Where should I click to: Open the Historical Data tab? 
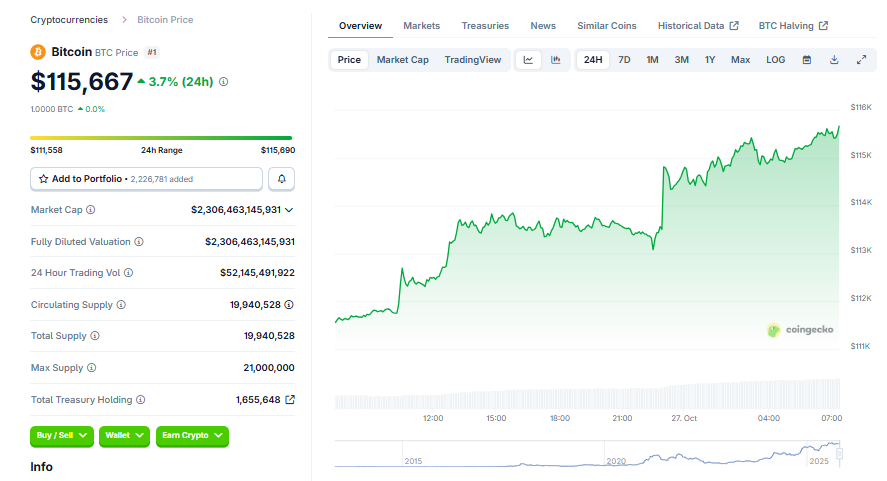(698, 26)
